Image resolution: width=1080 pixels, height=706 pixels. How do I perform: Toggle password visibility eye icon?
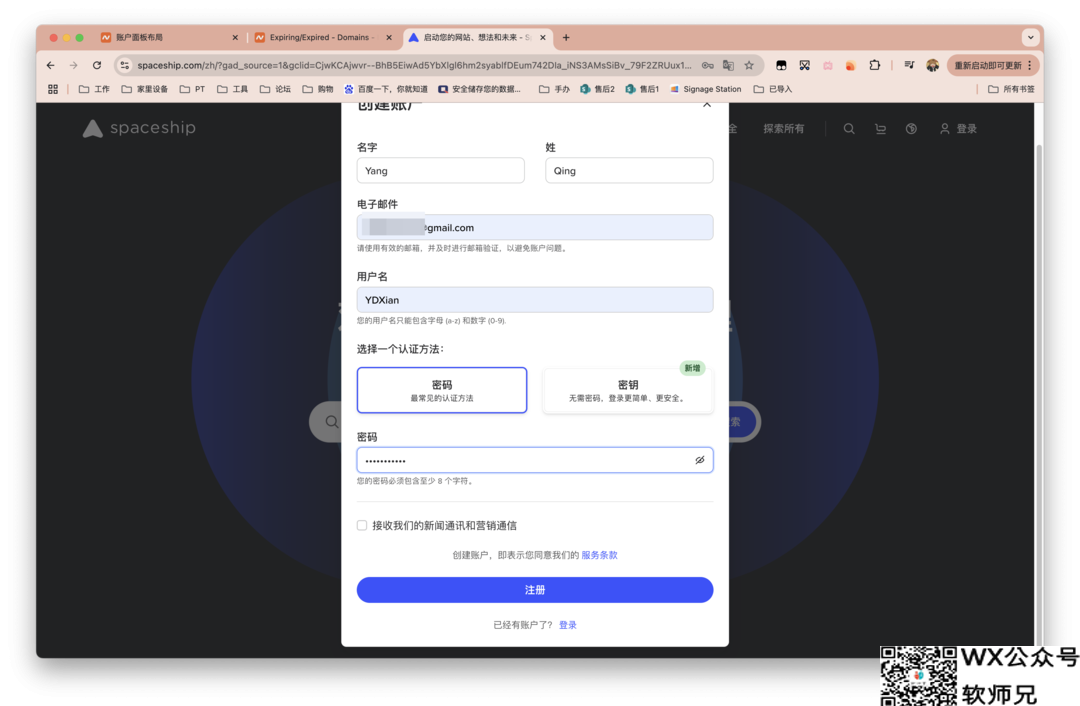[699, 460]
